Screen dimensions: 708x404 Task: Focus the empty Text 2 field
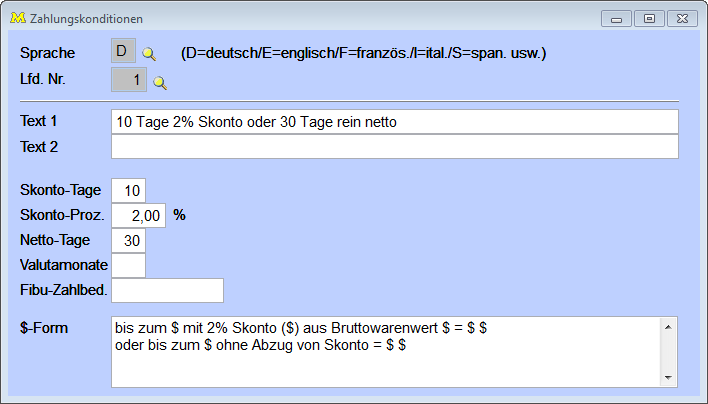pyautogui.click(x=394, y=147)
